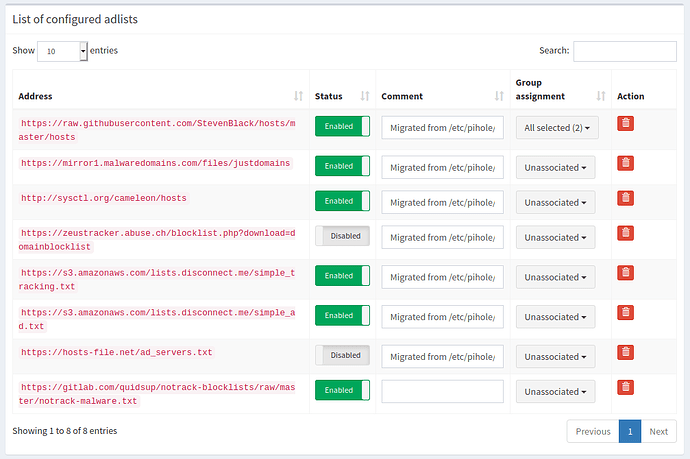Open the 'All selected (2)' group dropdown
Screen dimensions: 690x459
556,127
